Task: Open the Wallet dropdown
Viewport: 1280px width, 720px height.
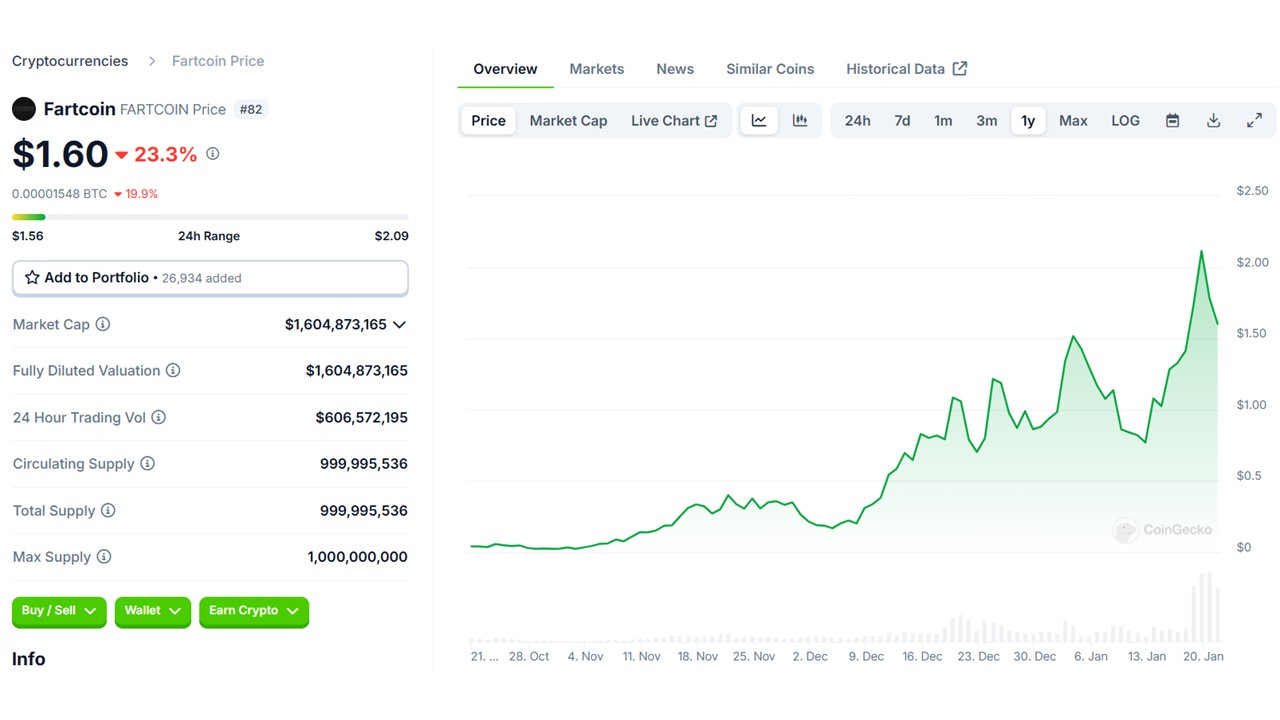Action: coord(153,611)
